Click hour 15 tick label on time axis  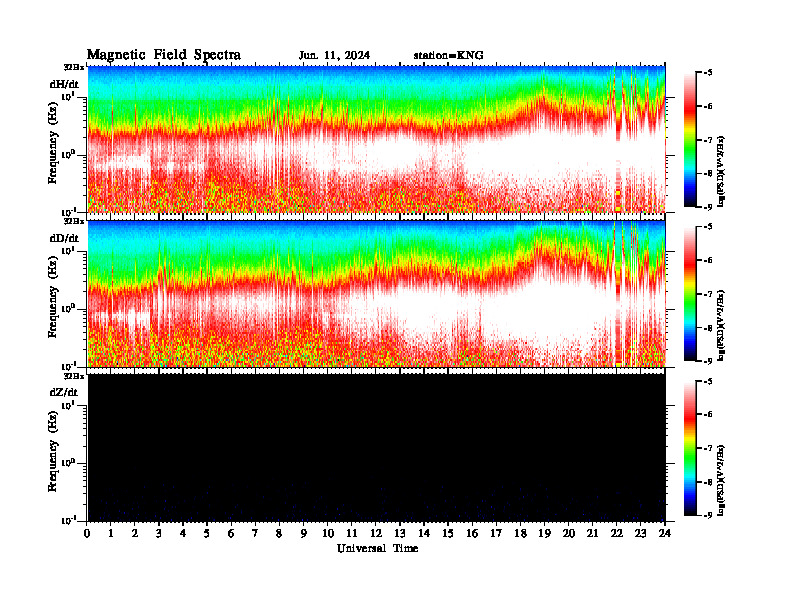pyautogui.click(x=448, y=534)
